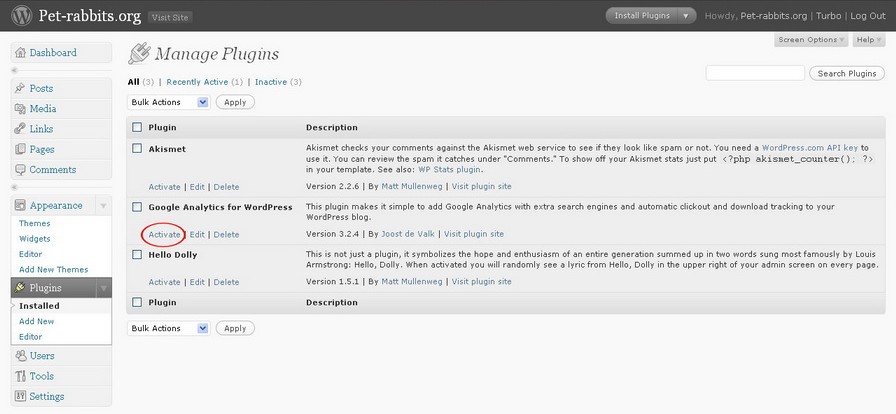Click the Turbo link in header
This screenshot has height=414, width=896.
(x=829, y=16)
